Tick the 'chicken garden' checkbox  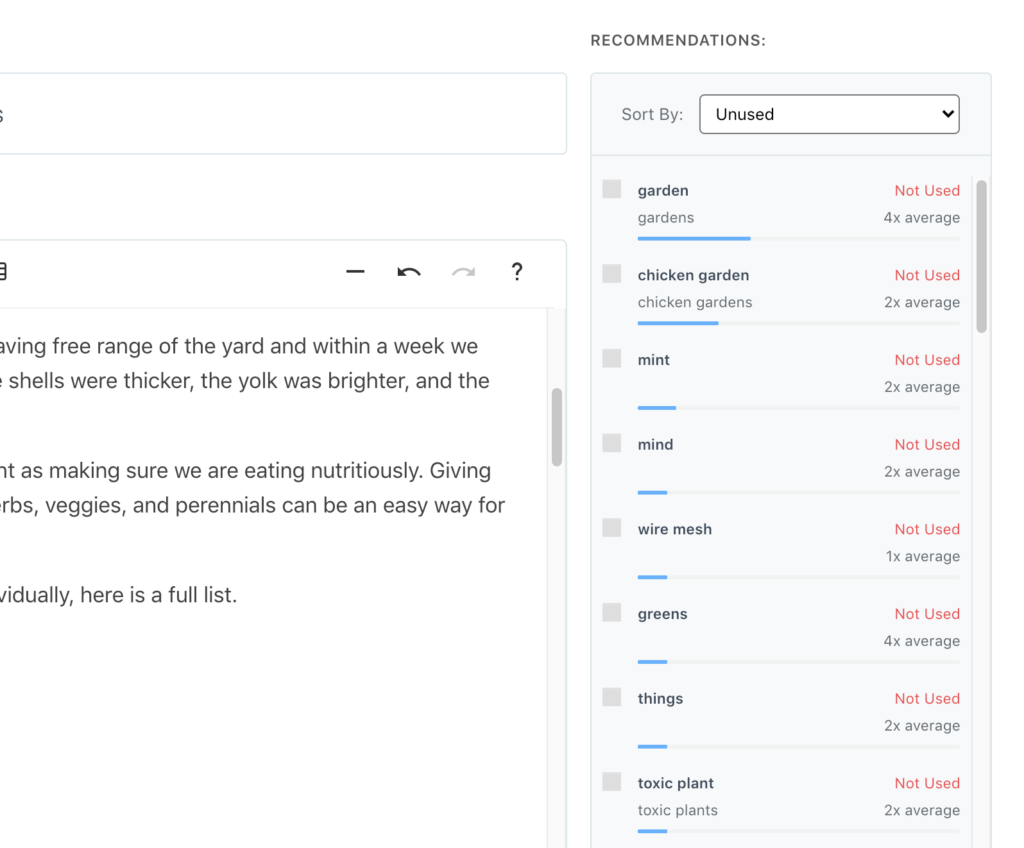click(612, 274)
